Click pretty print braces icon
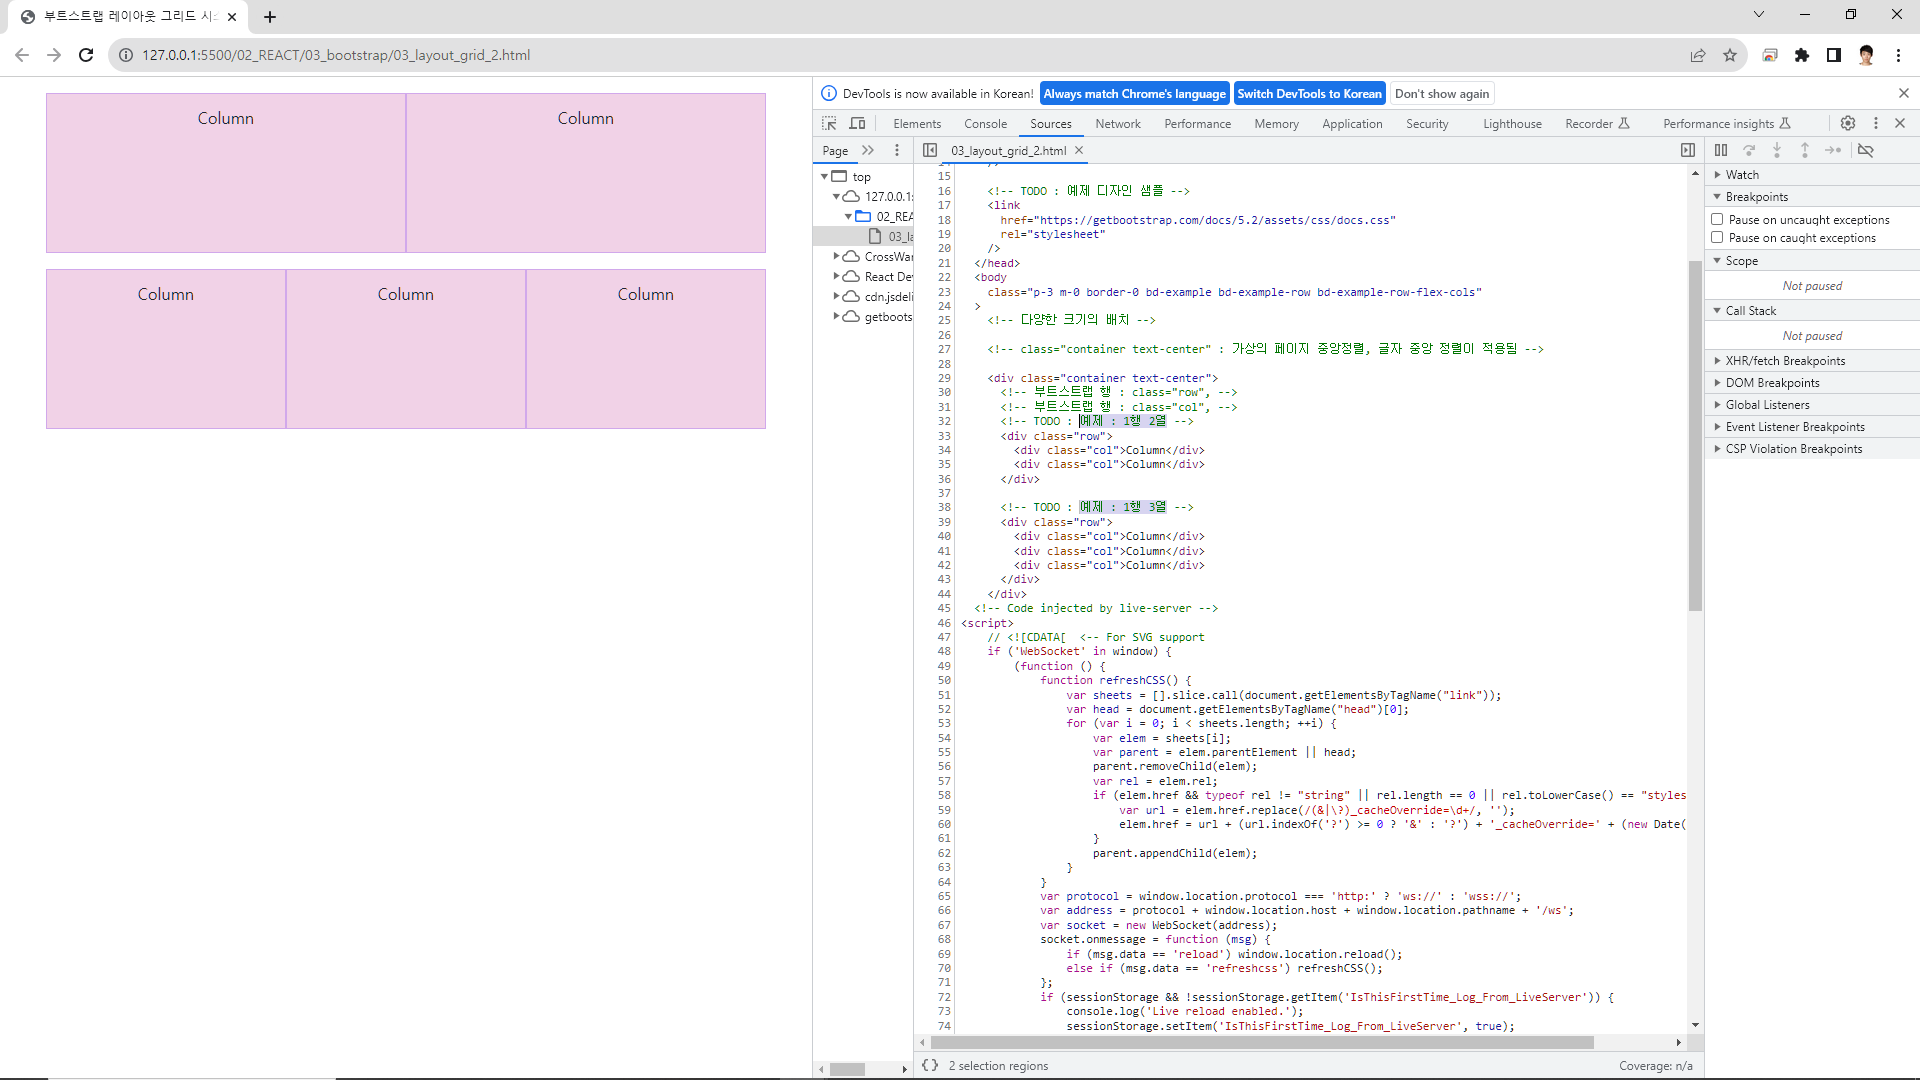Image resolution: width=1920 pixels, height=1080 pixels. tap(930, 1065)
